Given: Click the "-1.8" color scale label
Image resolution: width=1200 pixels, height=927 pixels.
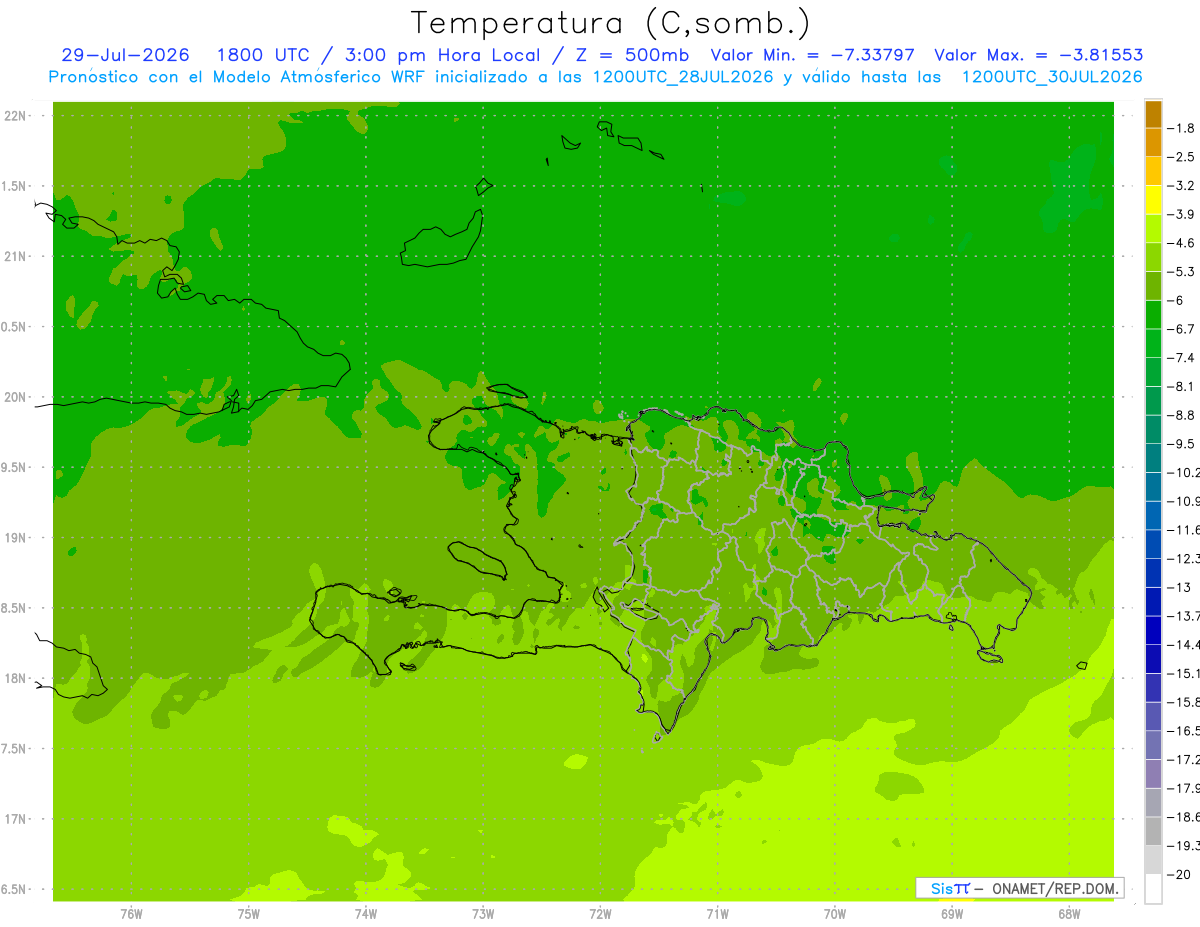Looking at the screenshot, I should [x=1182, y=128].
